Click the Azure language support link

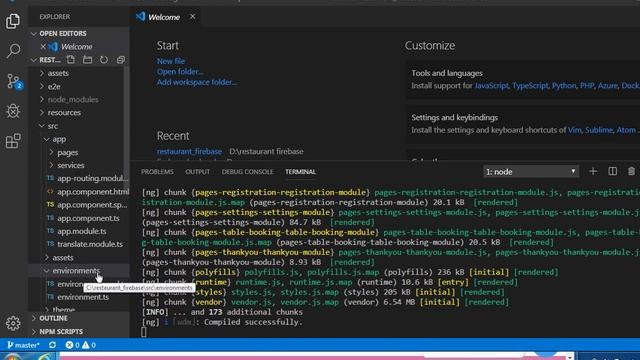pyautogui.click(x=608, y=85)
